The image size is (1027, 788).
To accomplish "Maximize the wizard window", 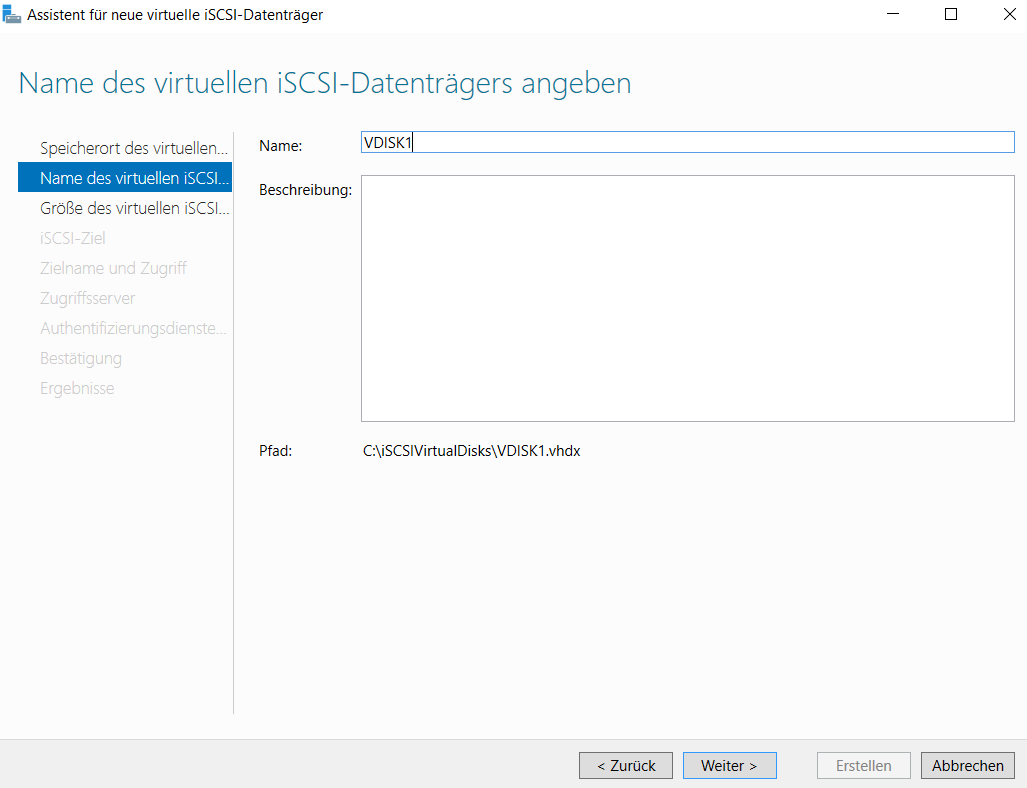I will 951,15.
